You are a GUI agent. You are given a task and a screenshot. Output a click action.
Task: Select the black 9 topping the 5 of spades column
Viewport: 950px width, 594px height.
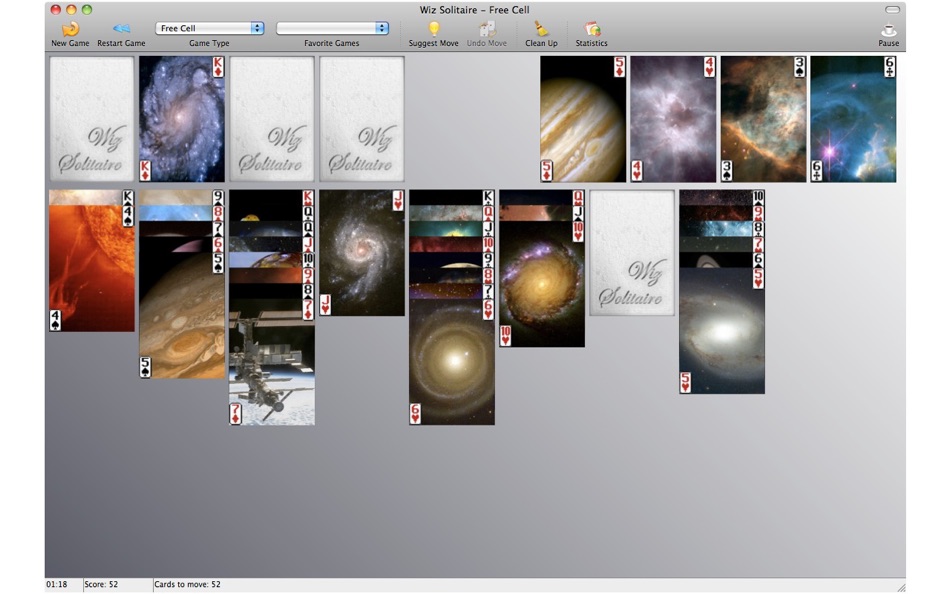point(182,198)
